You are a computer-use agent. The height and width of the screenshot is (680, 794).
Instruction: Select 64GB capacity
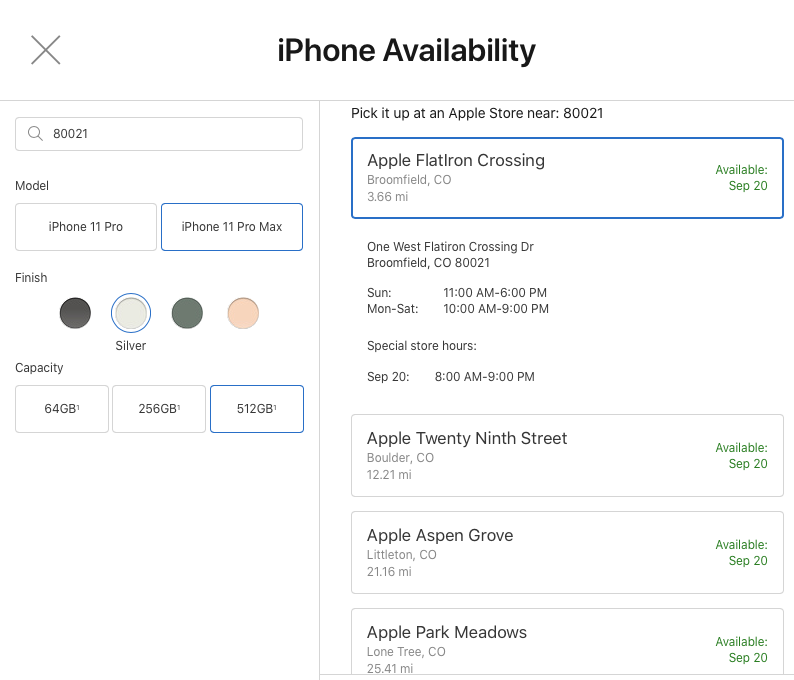[62, 409]
